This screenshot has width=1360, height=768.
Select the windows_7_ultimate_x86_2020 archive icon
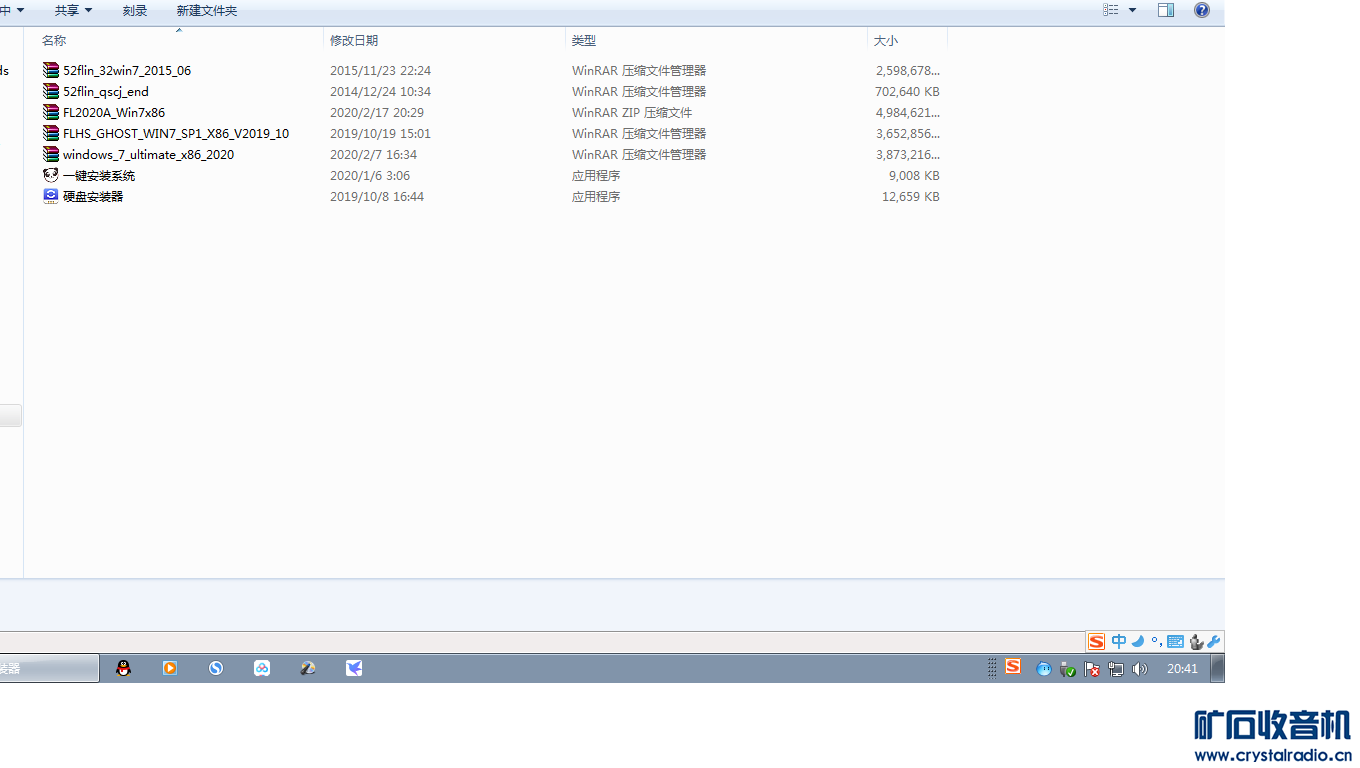click(51, 154)
